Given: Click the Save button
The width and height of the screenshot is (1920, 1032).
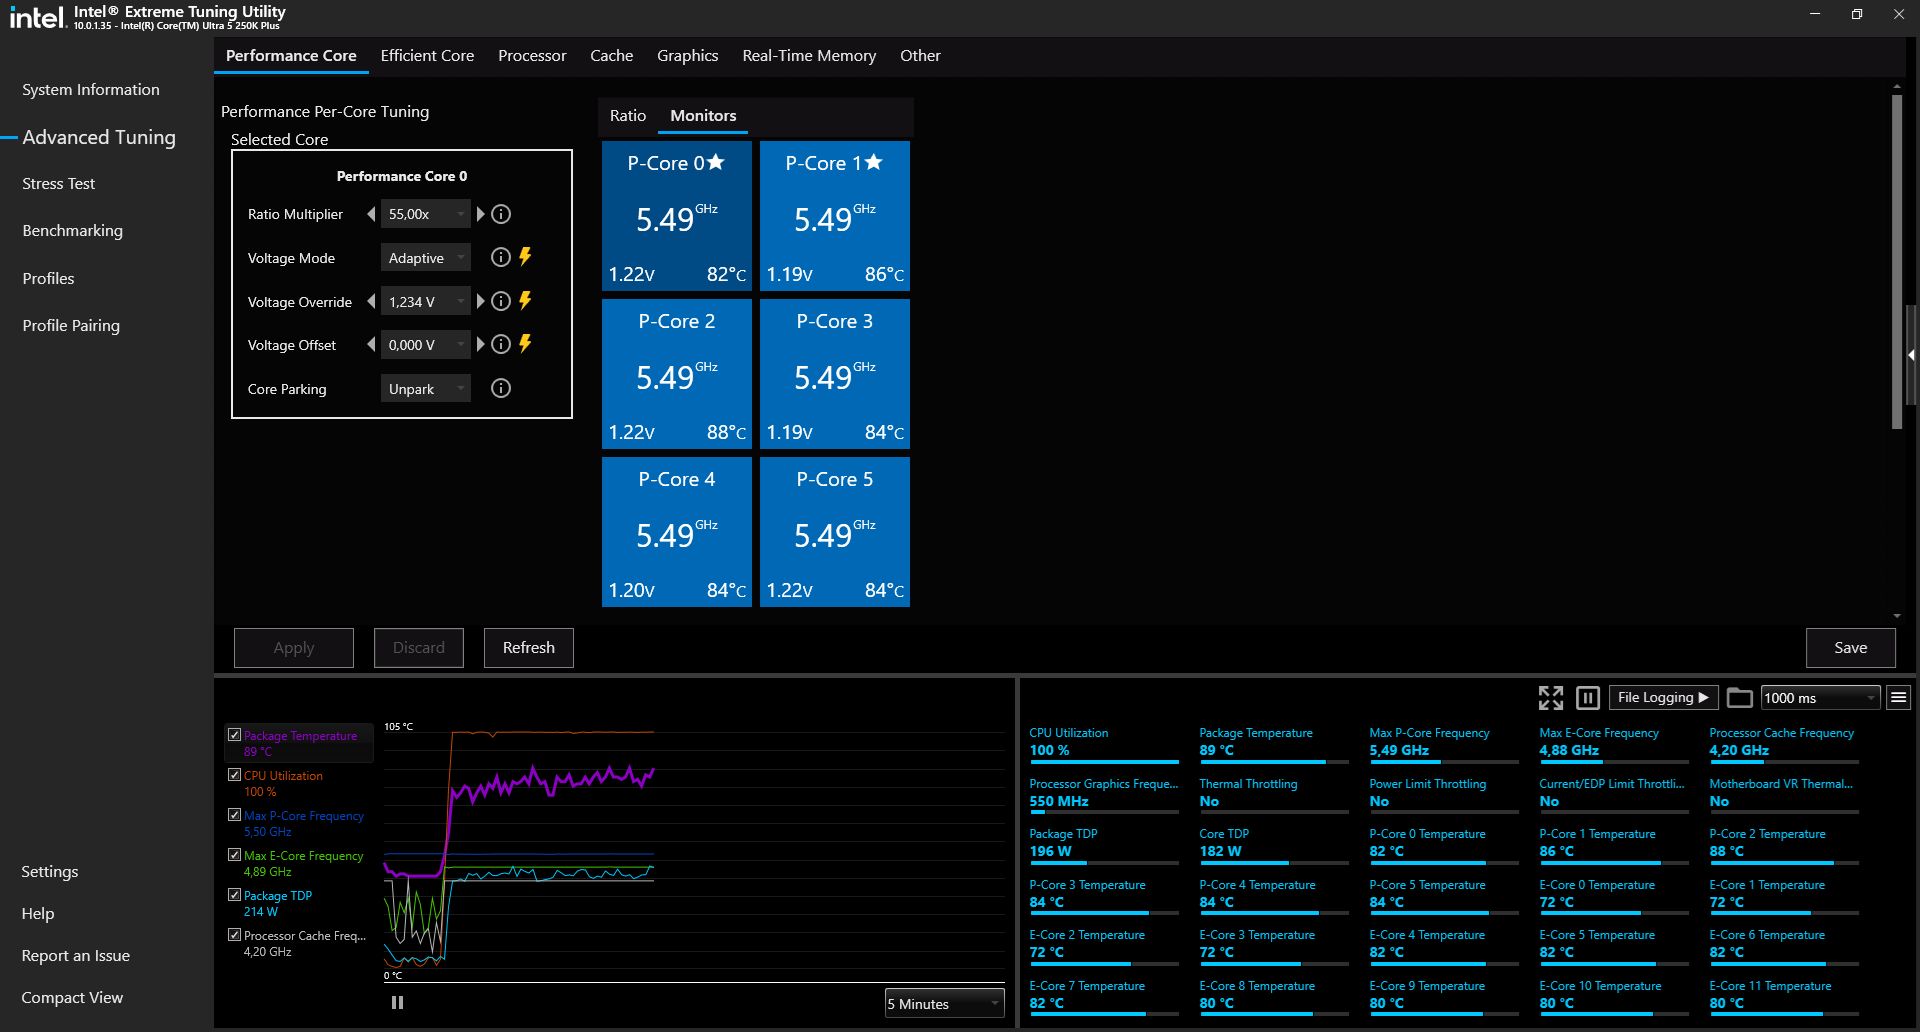Looking at the screenshot, I should pos(1850,647).
